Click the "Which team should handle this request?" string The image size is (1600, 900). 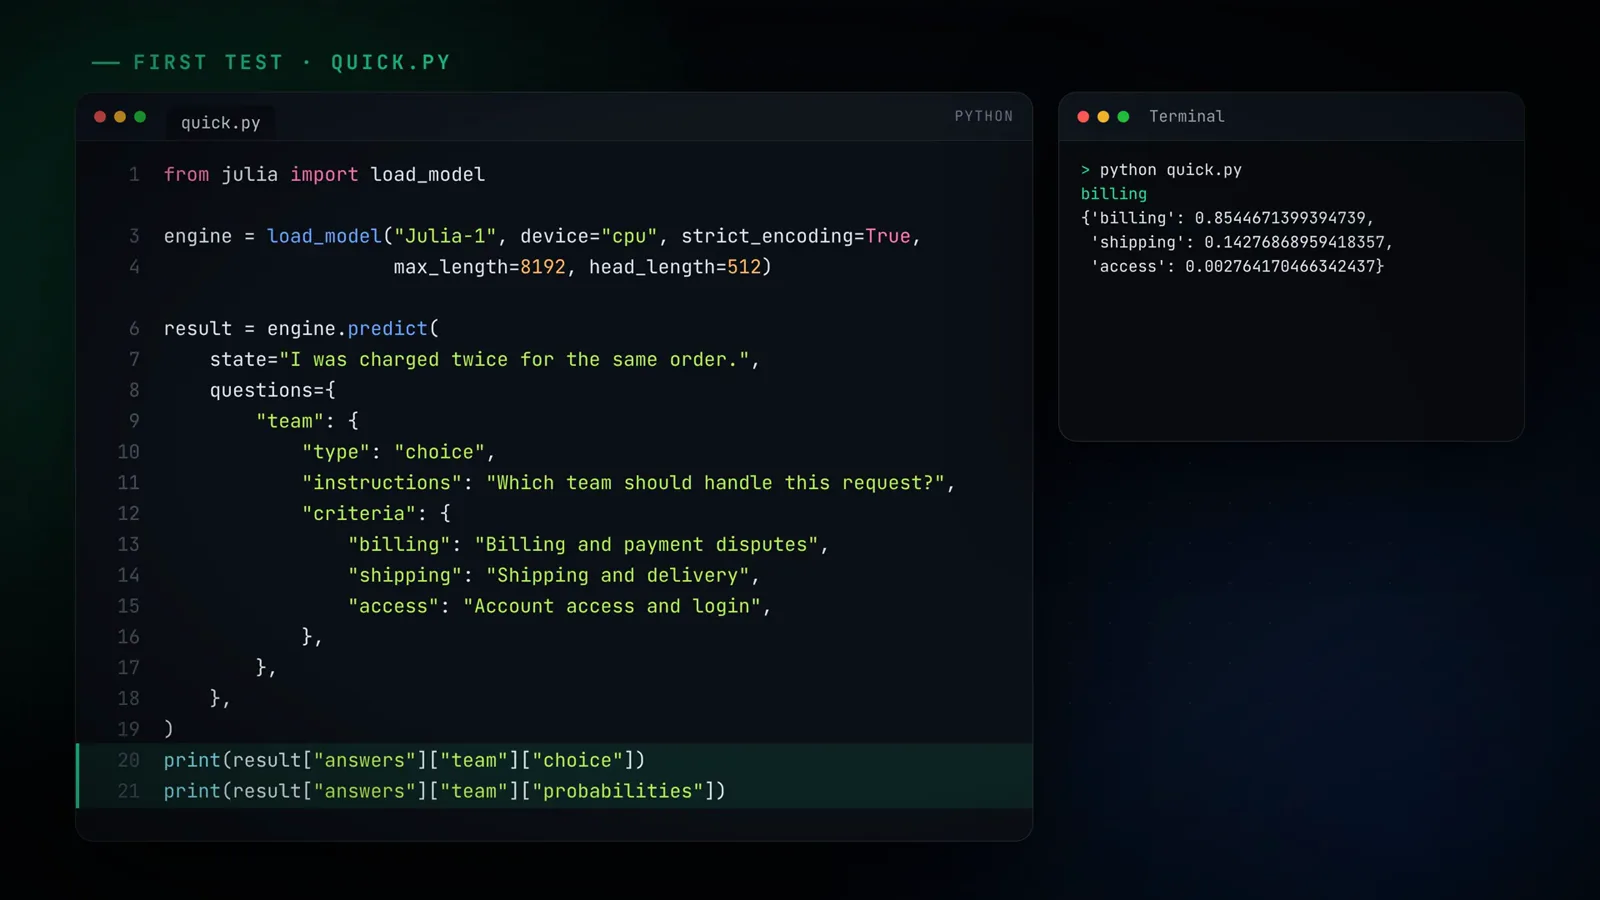[715, 483]
